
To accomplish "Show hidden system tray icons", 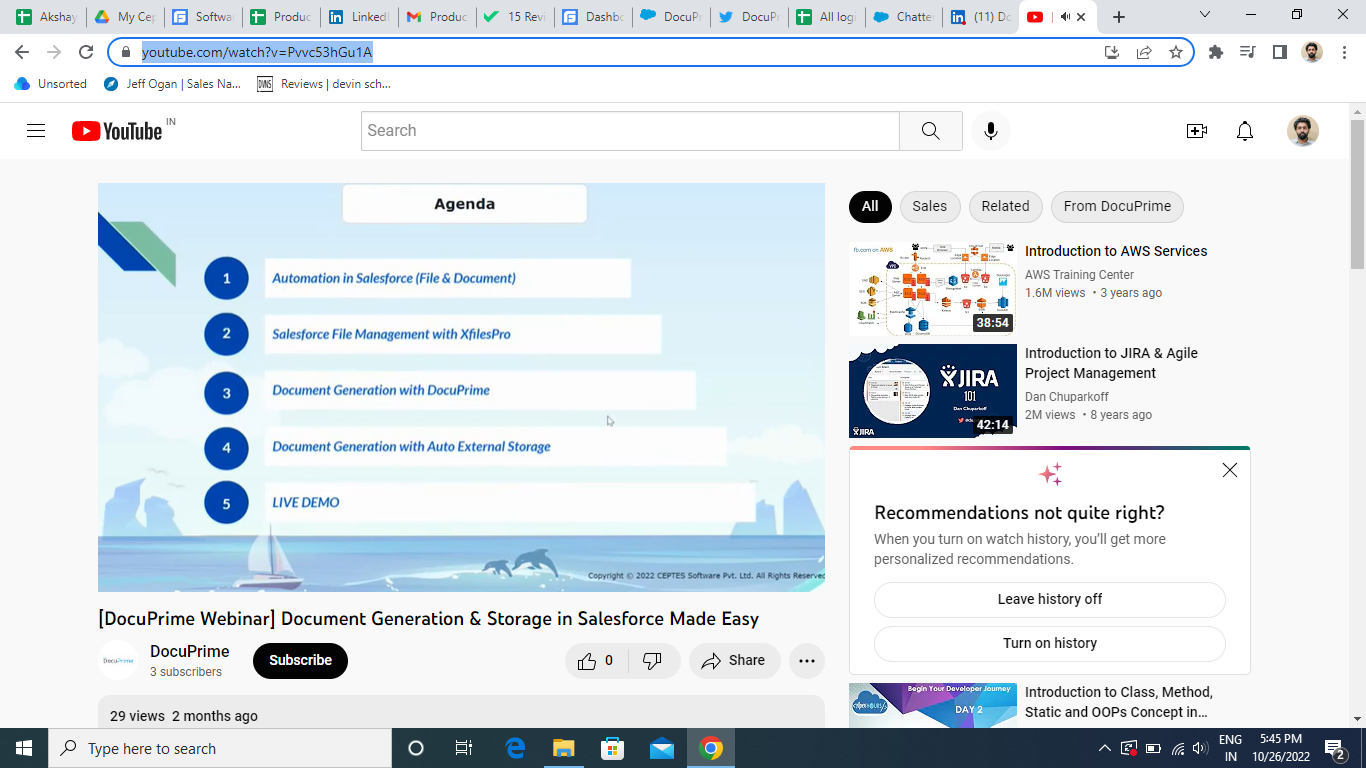I will point(1104,748).
